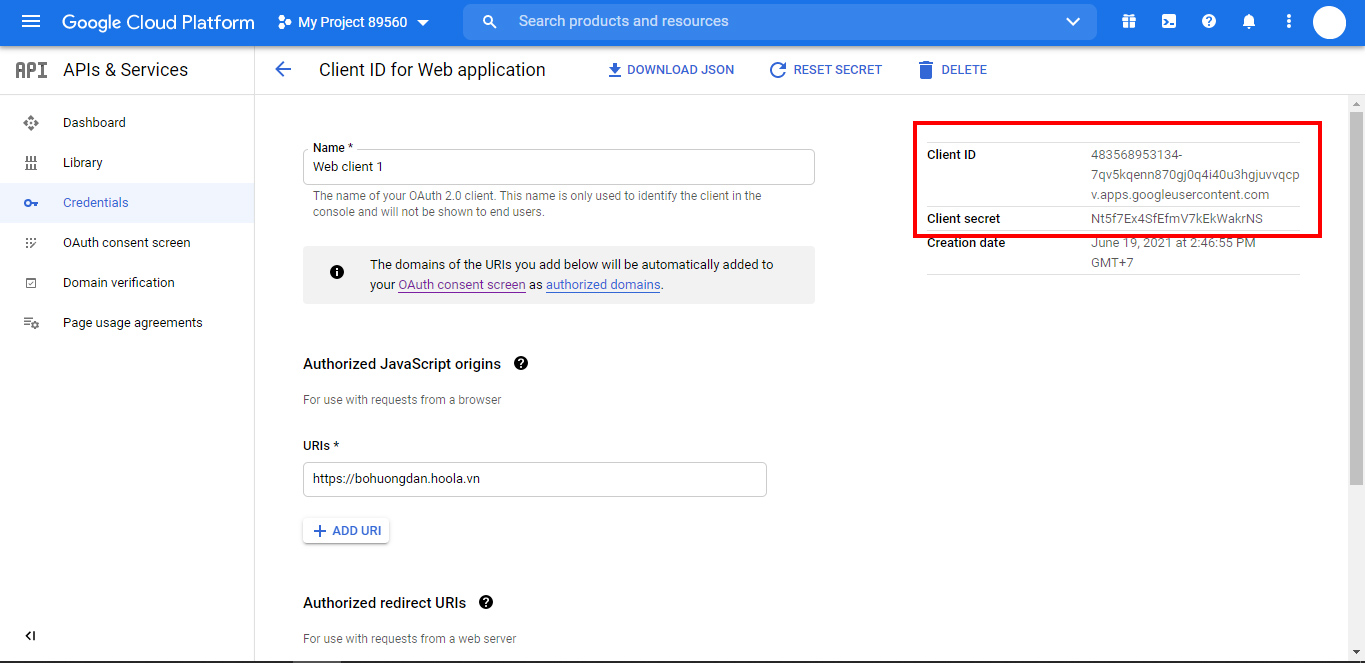The width and height of the screenshot is (1366, 664).
Task: Go to Dashboard in the sidebar
Action: [x=94, y=123]
